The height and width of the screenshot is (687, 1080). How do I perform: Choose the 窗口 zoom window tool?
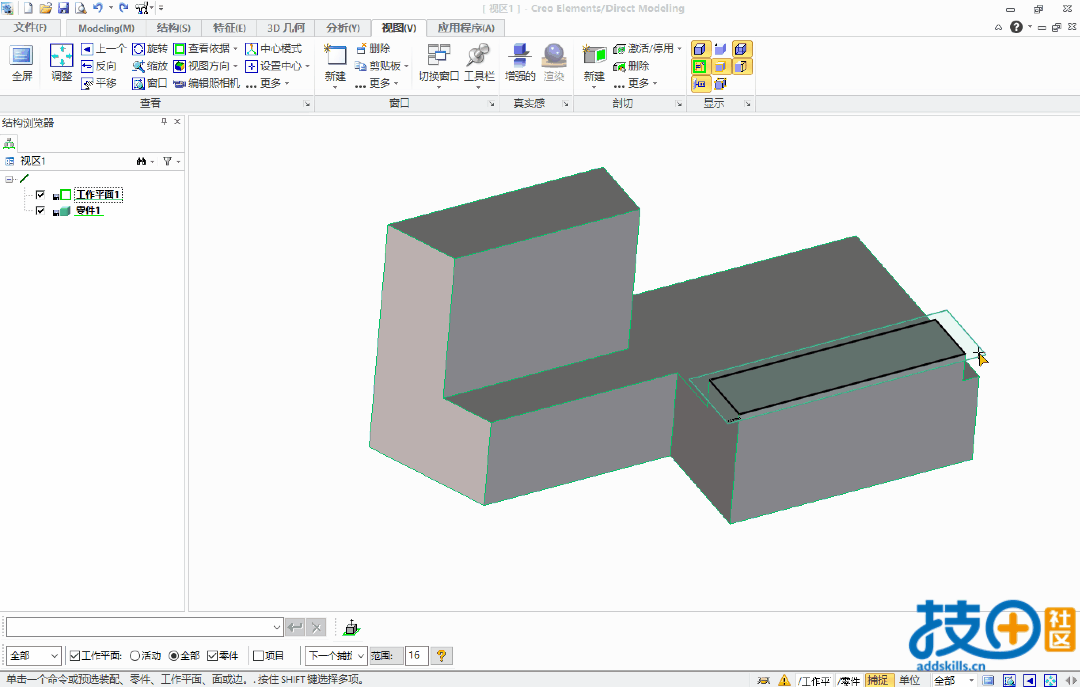click(x=149, y=83)
